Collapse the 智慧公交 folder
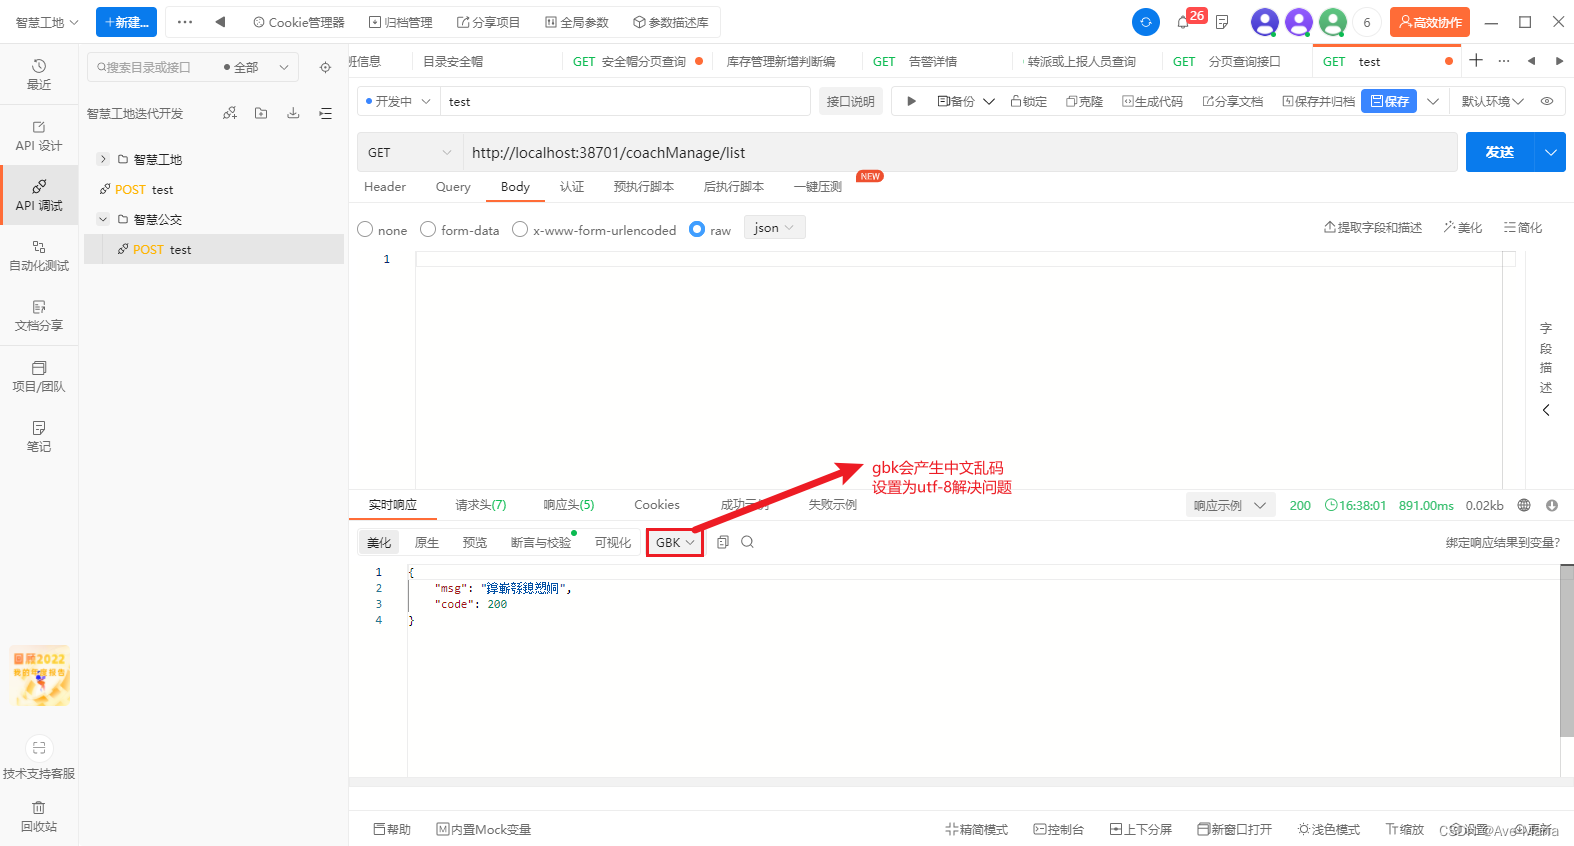The width and height of the screenshot is (1574, 846). click(x=102, y=219)
